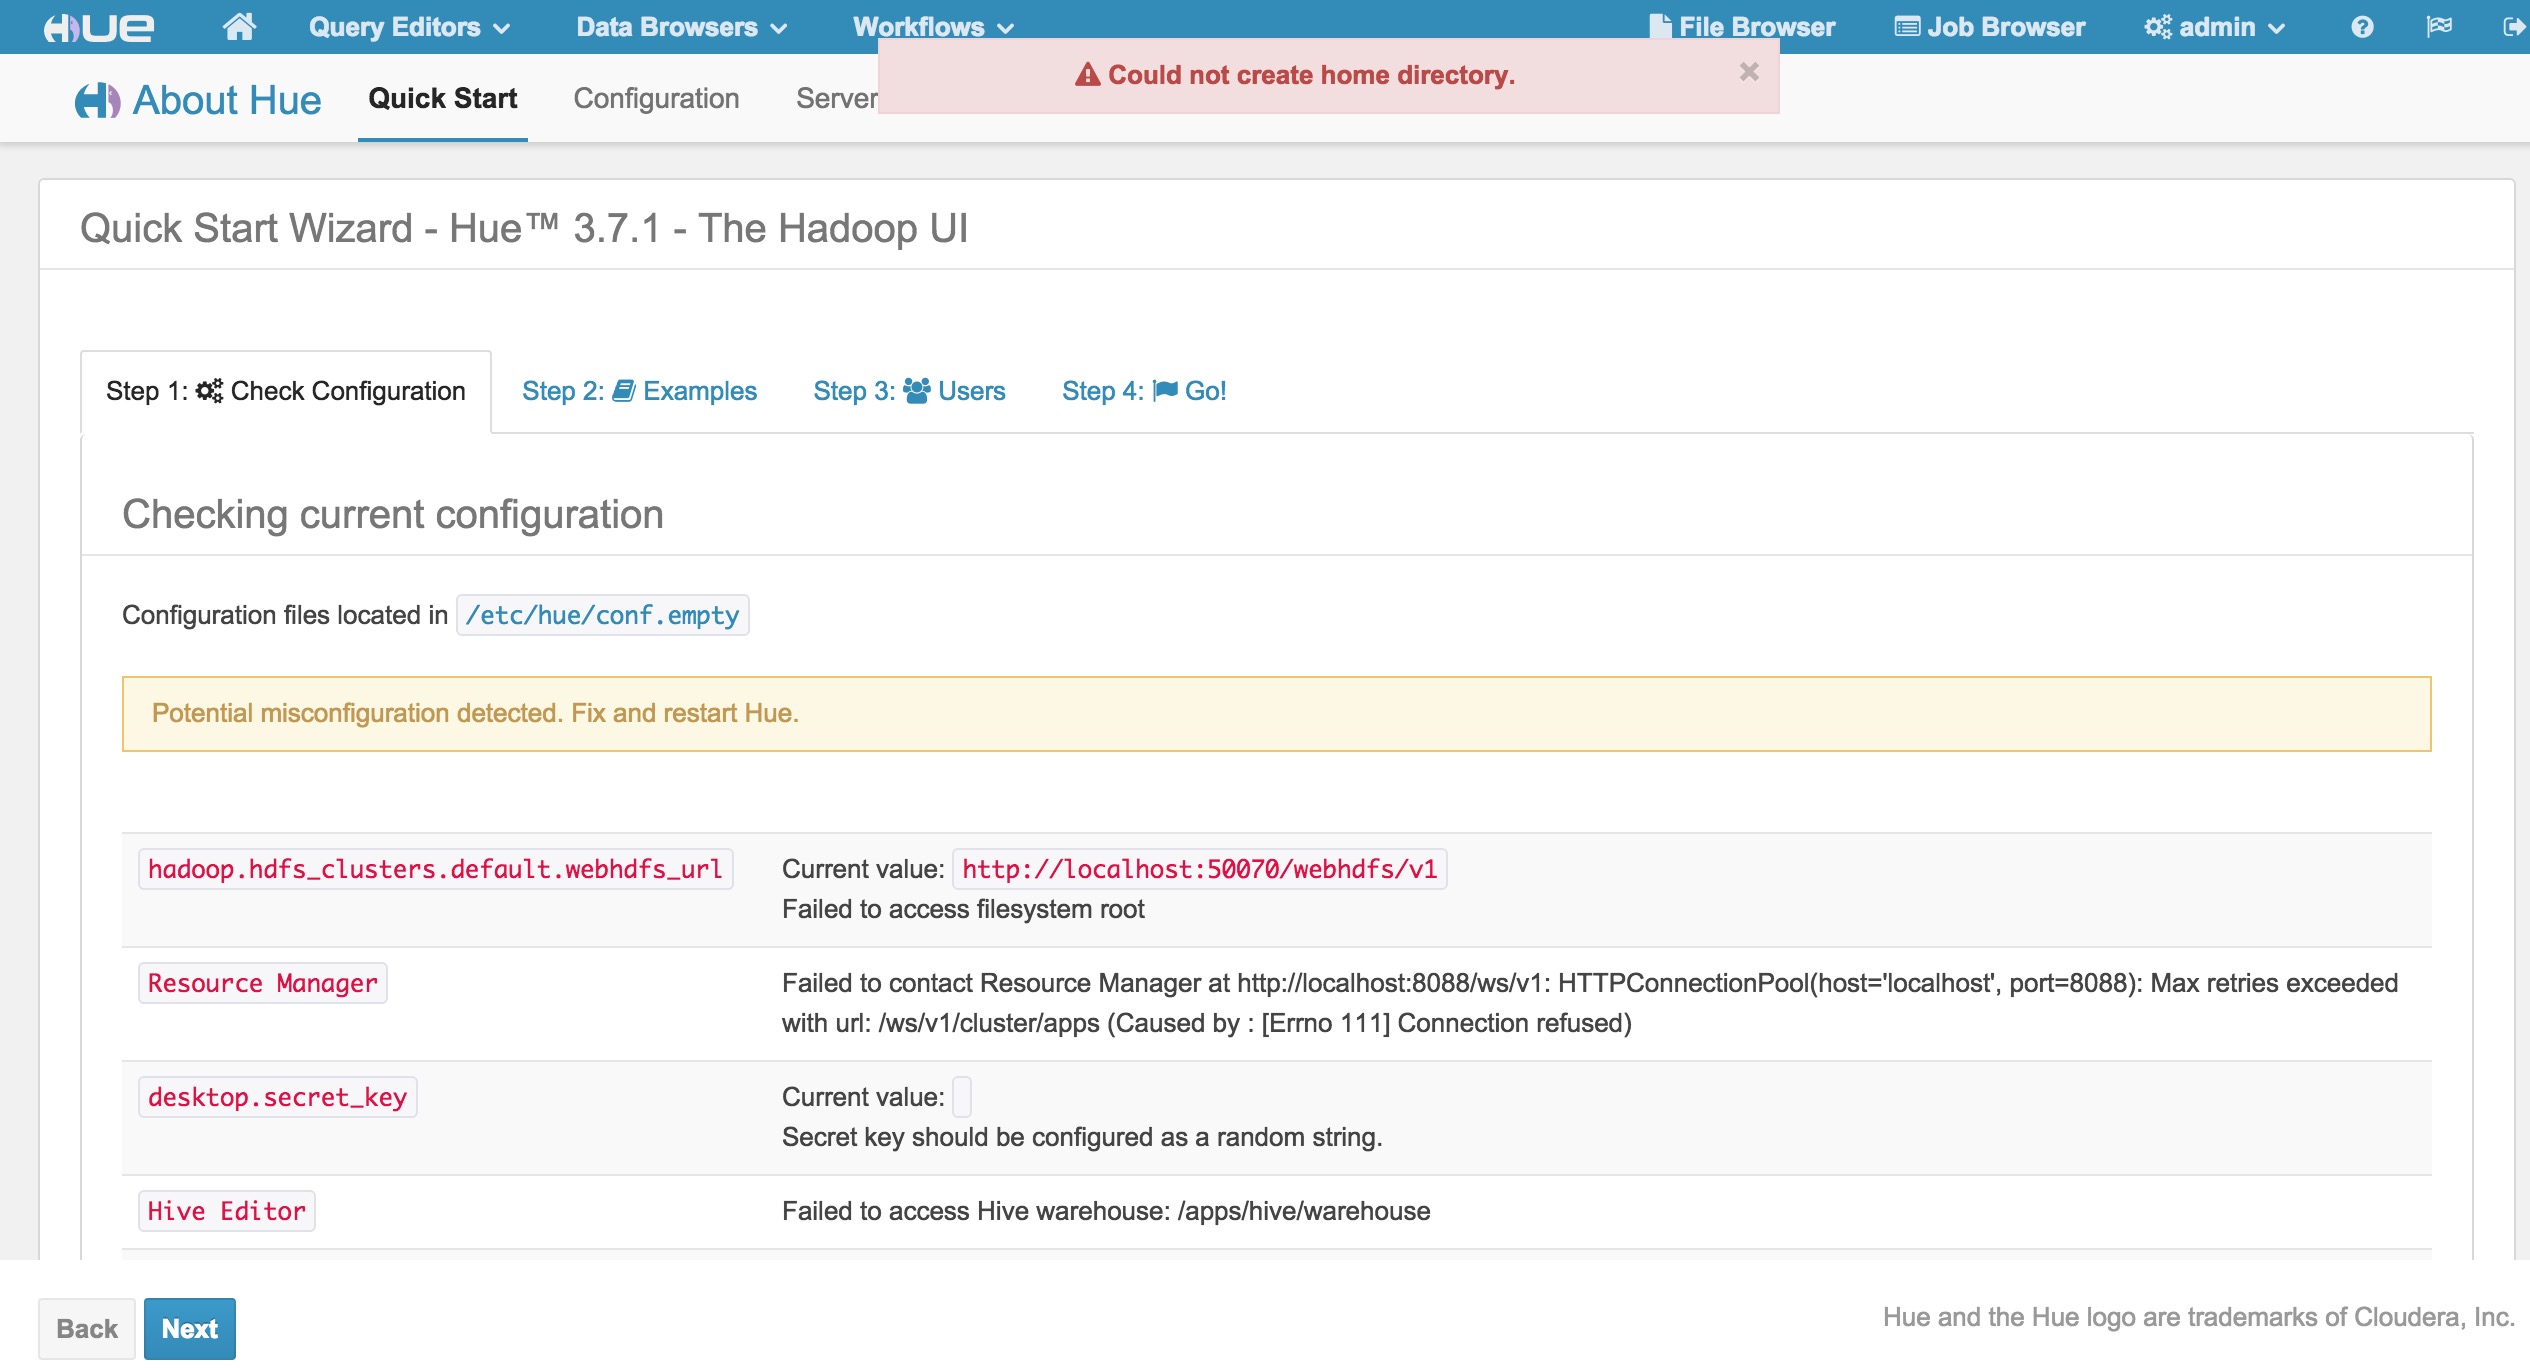
Task: Click 'Failed to access filesystem root' text
Action: (x=963, y=909)
